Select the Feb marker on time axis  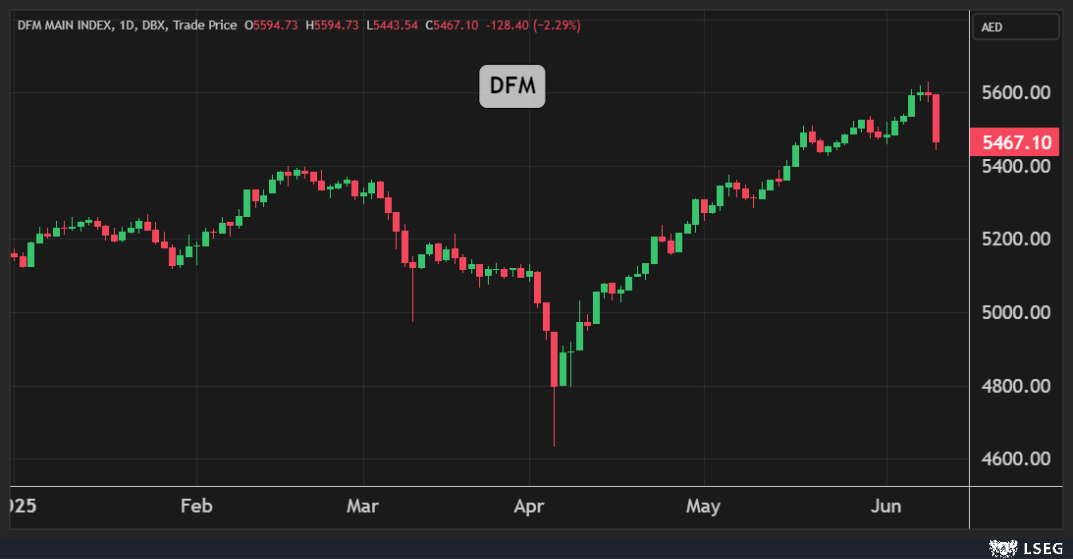196,506
